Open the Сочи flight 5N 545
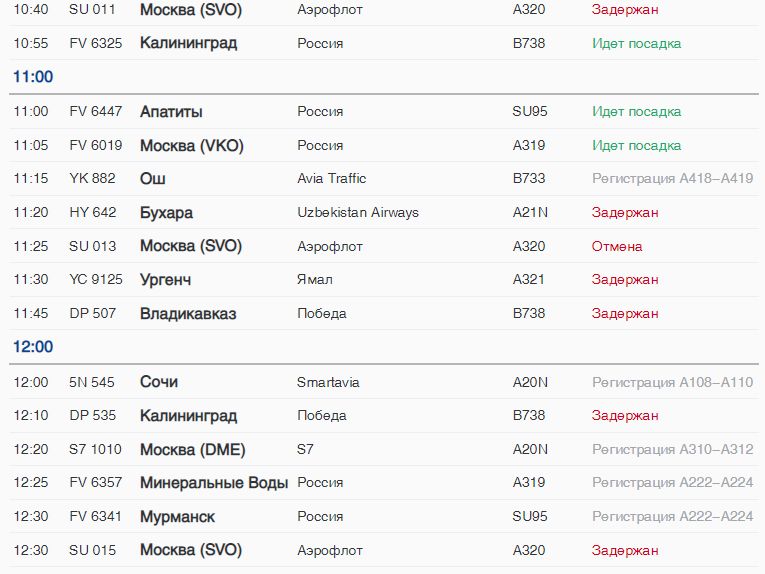The width and height of the screenshot is (765, 574). 159,382
